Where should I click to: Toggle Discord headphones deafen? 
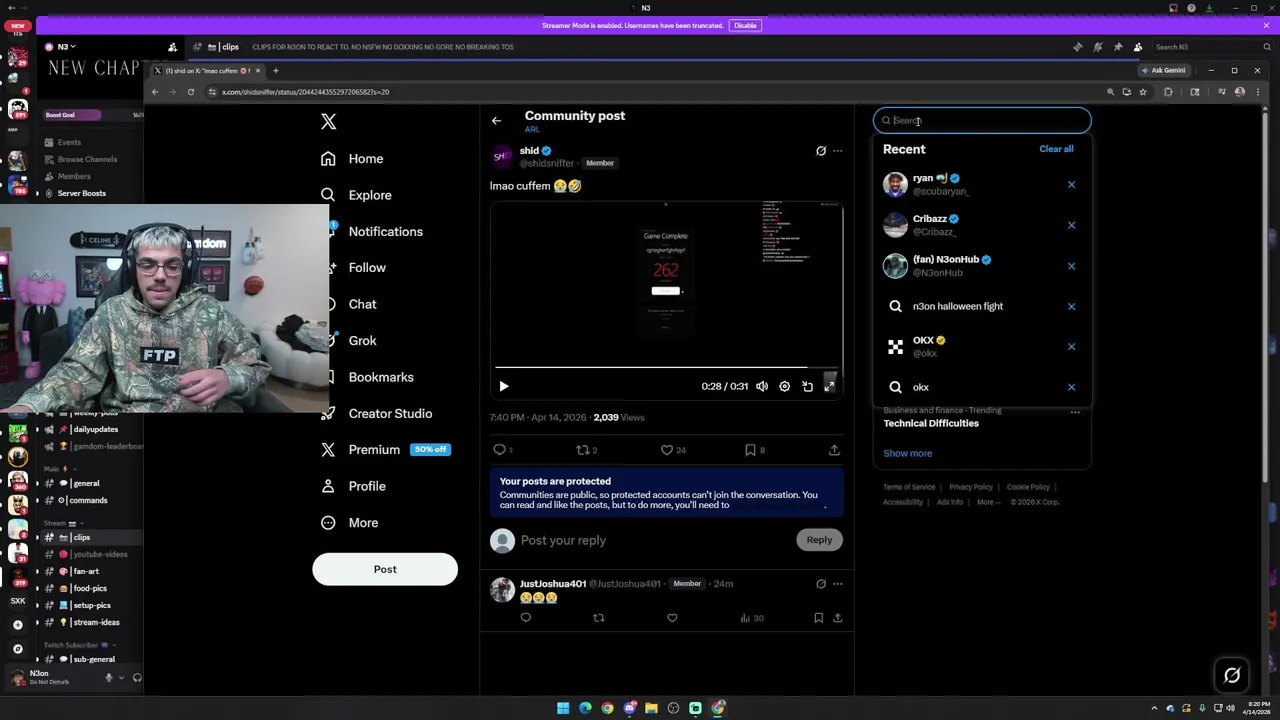(137, 678)
